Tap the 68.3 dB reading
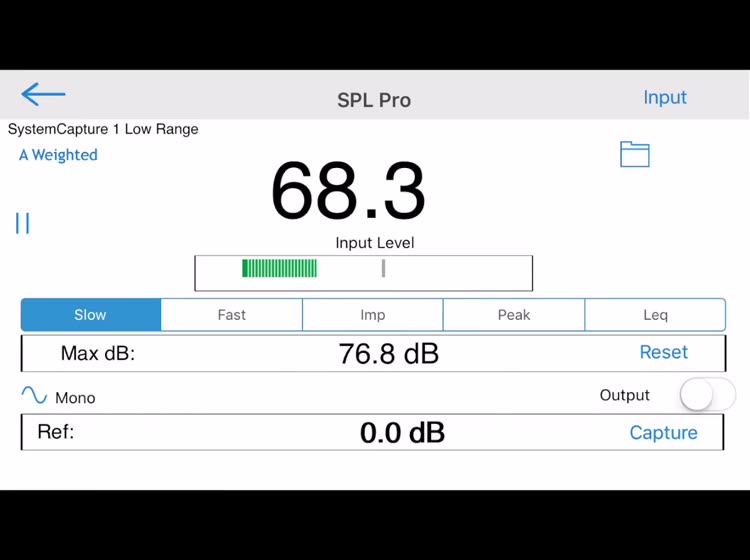The image size is (750, 560). [348, 191]
